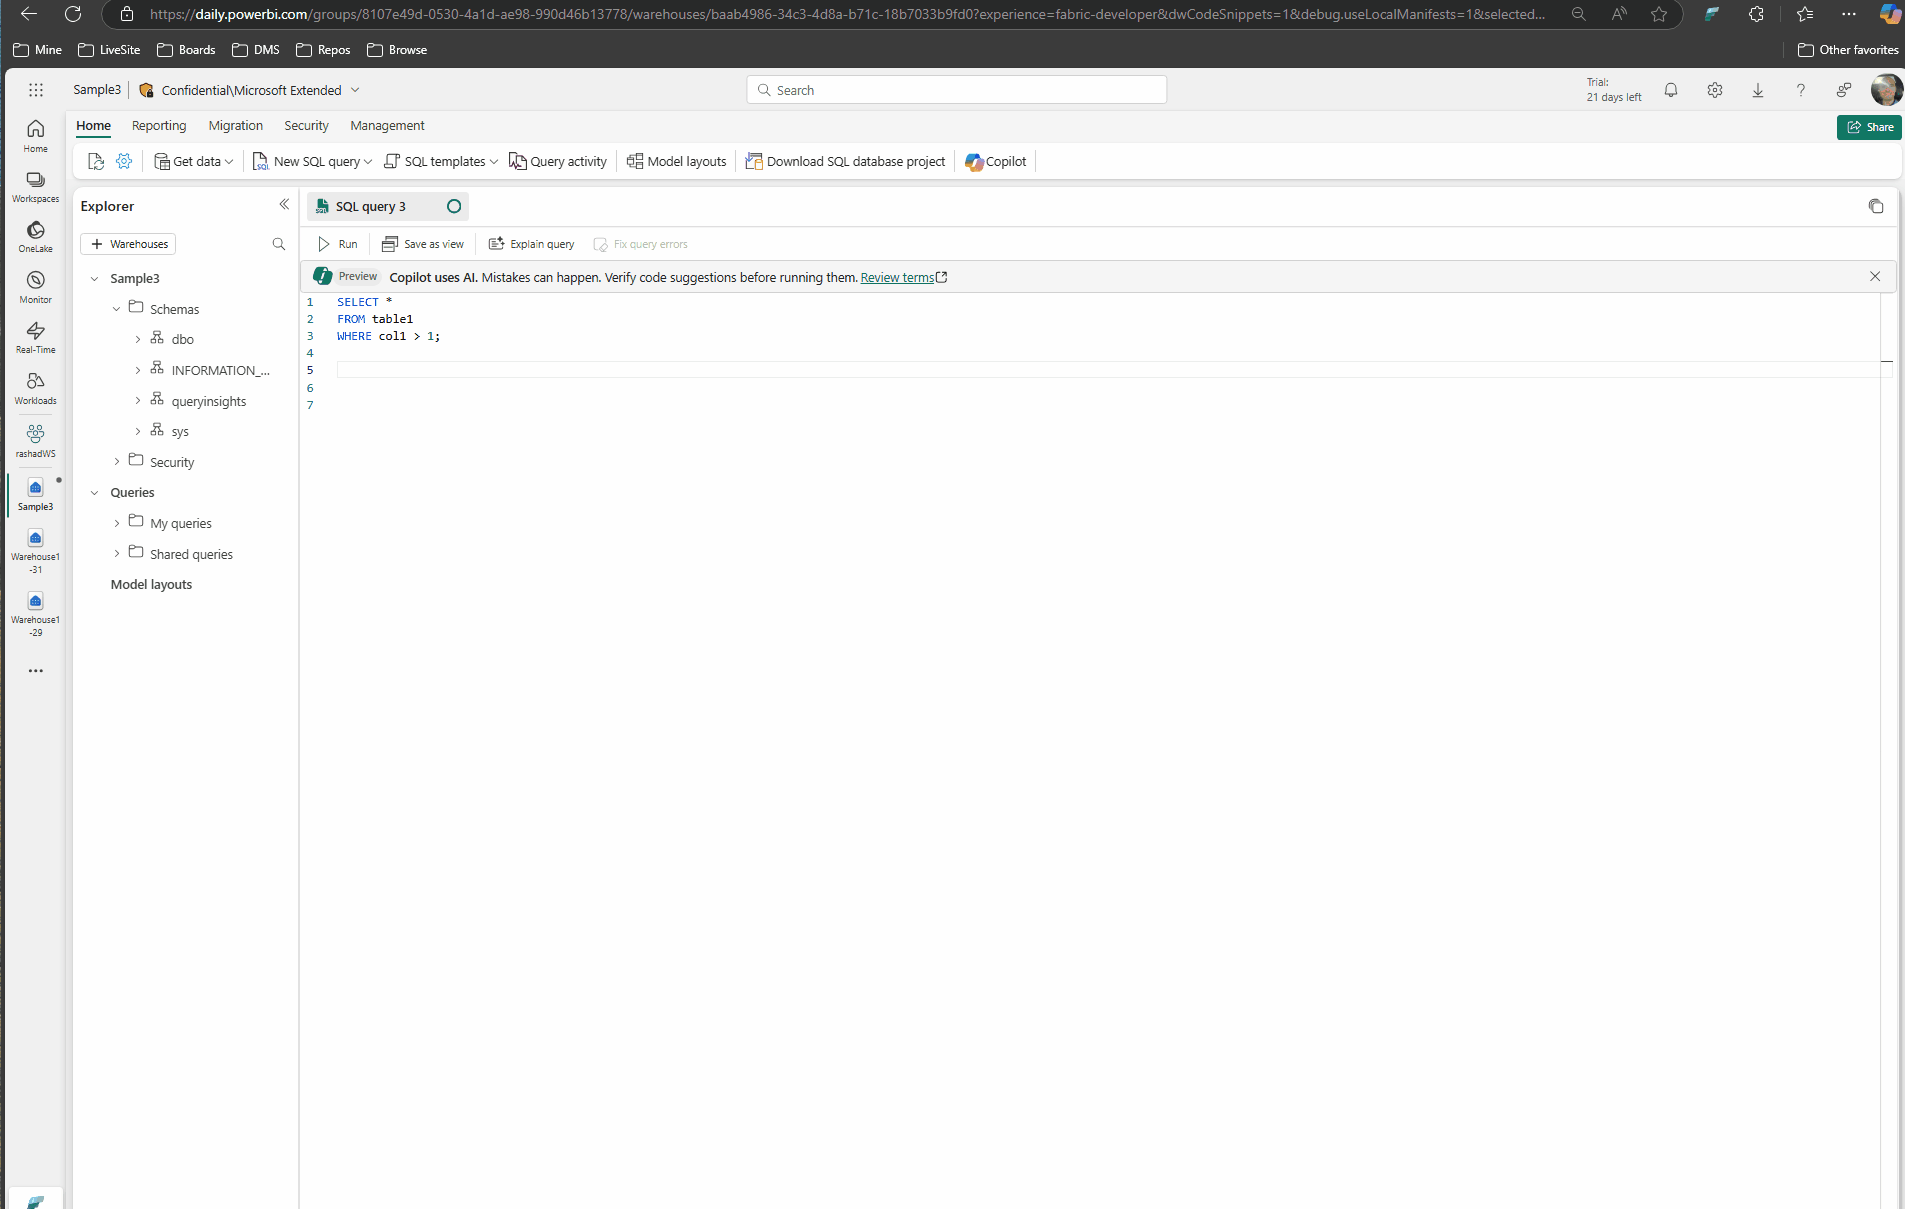
Task: Expand the queryinsights schema
Action: [x=138, y=401]
